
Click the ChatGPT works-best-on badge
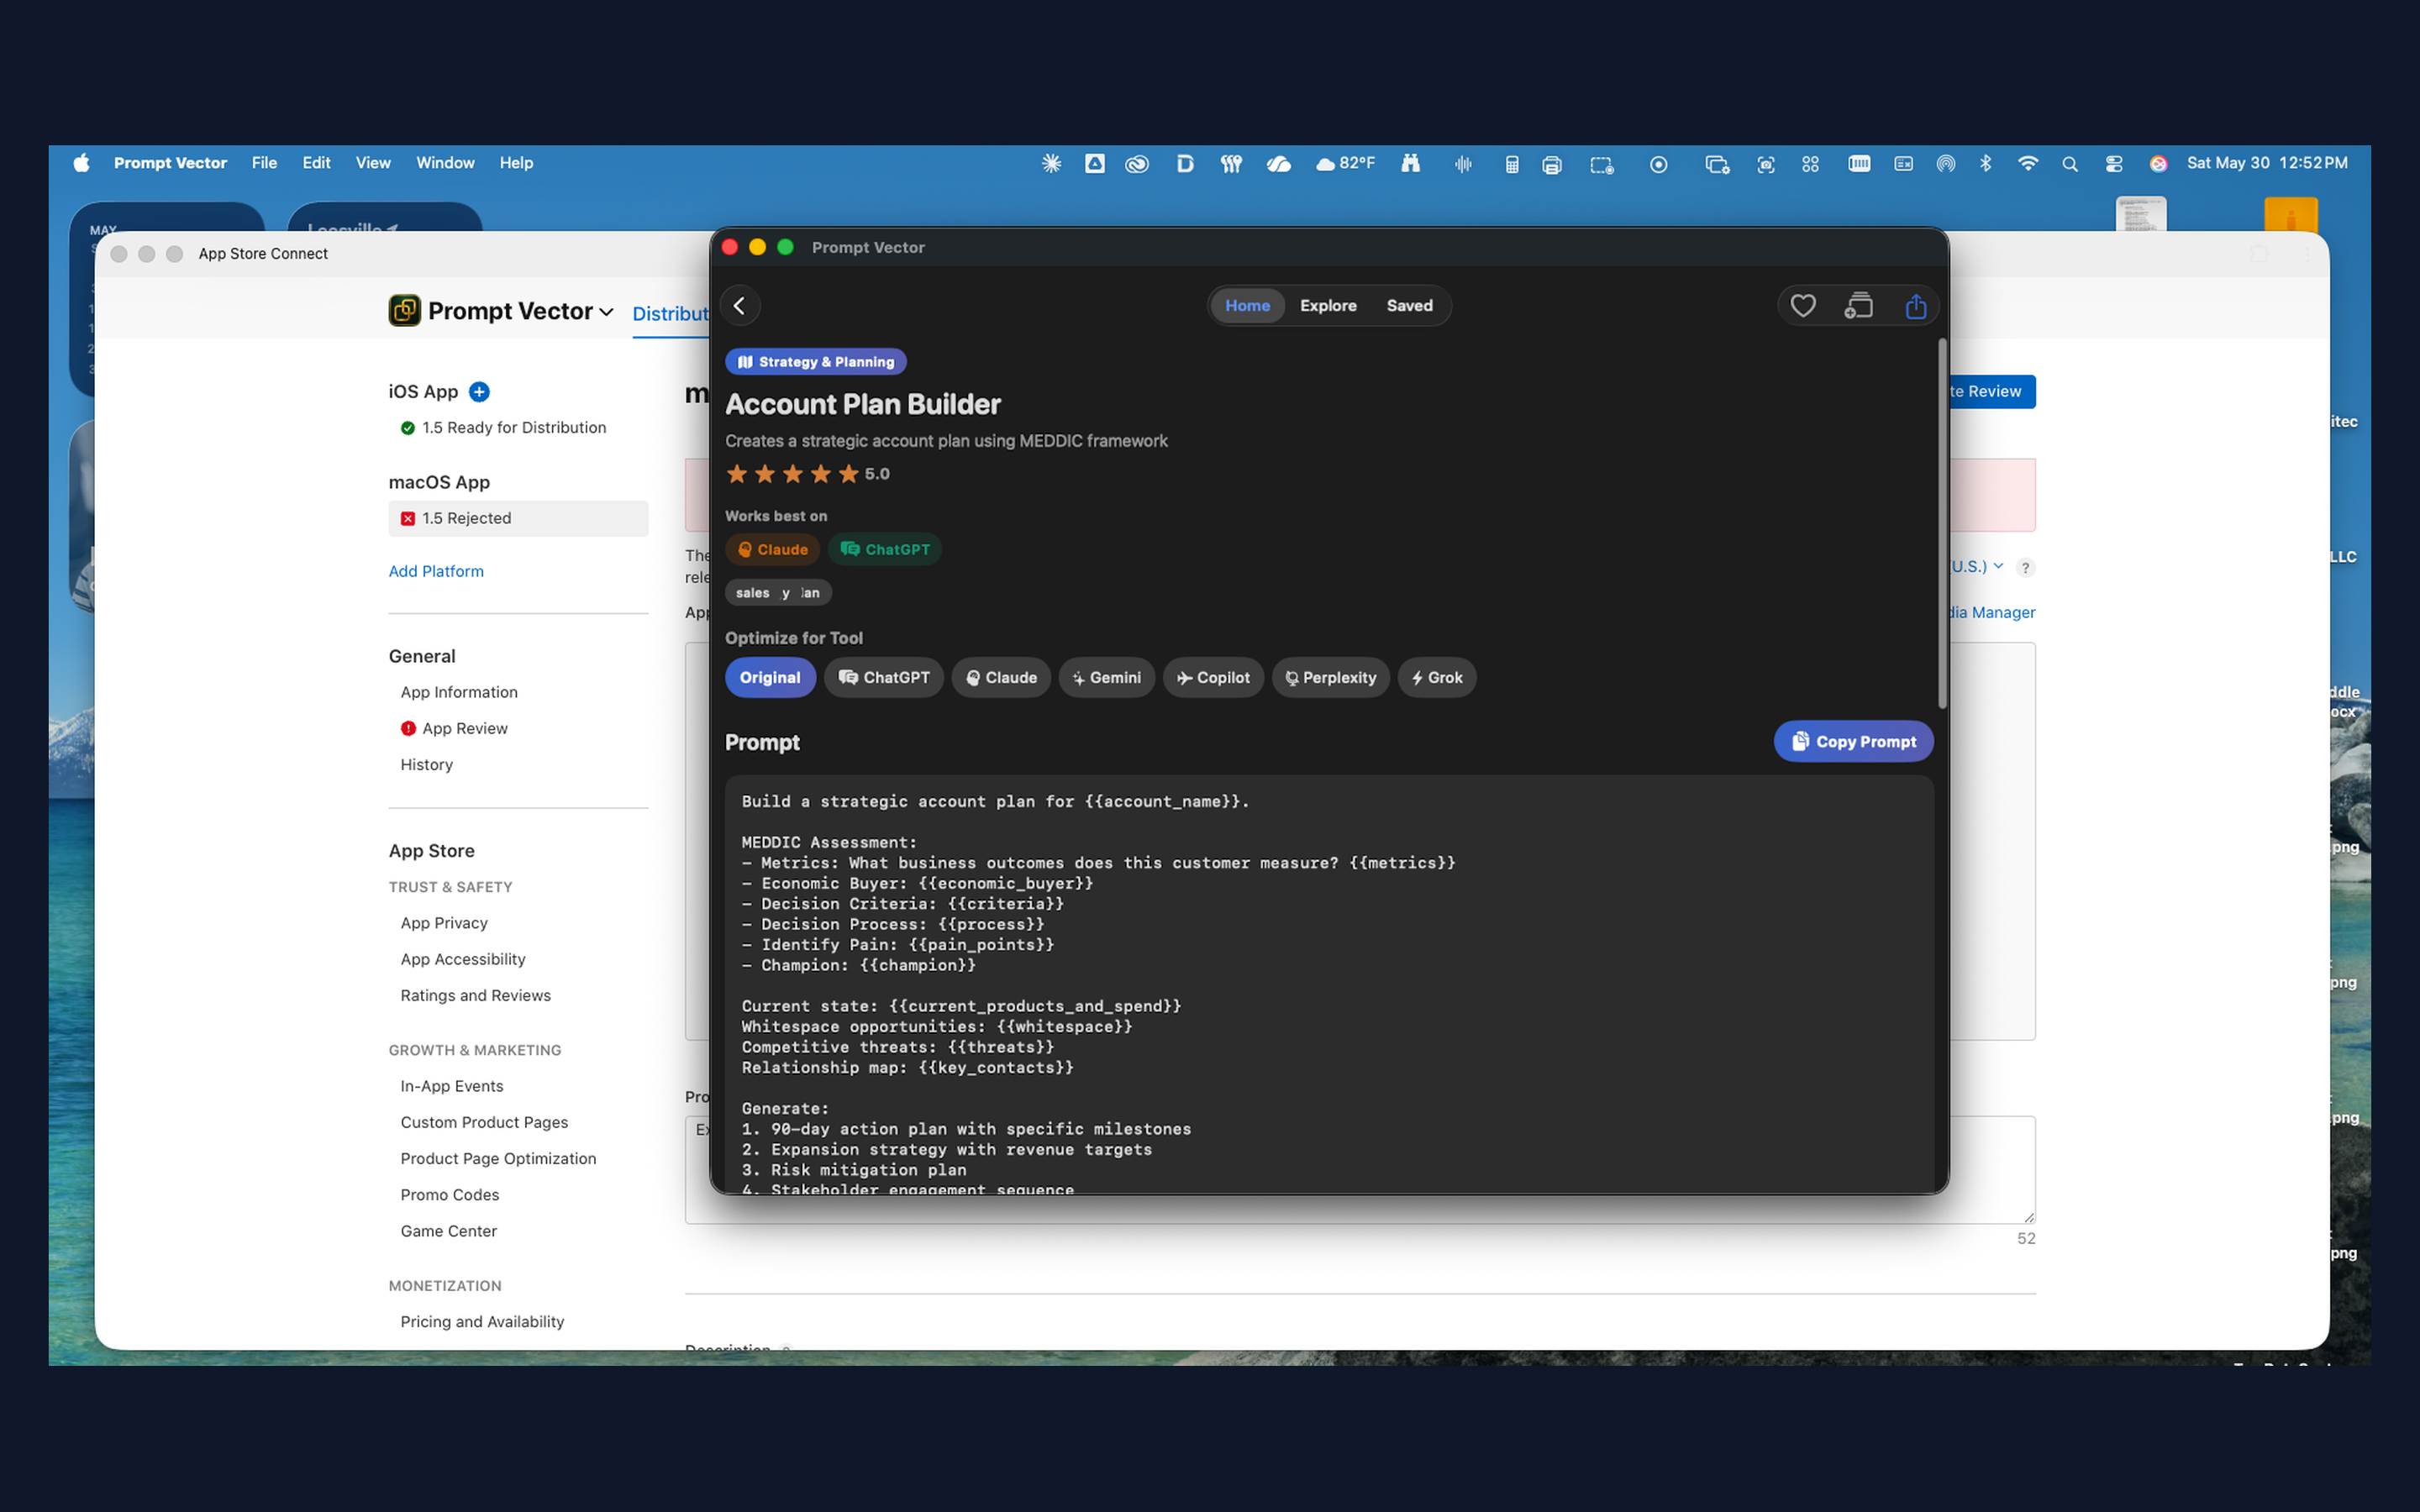tap(884, 549)
